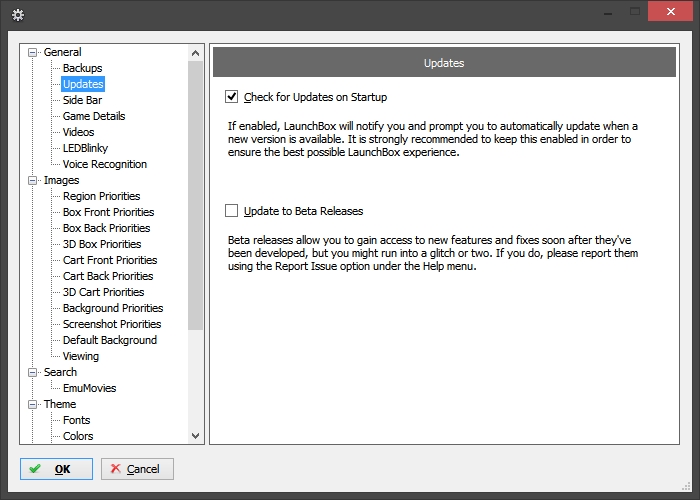Image resolution: width=700 pixels, height=500 pixels.
Task: Open Box Back Priorities
Action: (106, 228)
